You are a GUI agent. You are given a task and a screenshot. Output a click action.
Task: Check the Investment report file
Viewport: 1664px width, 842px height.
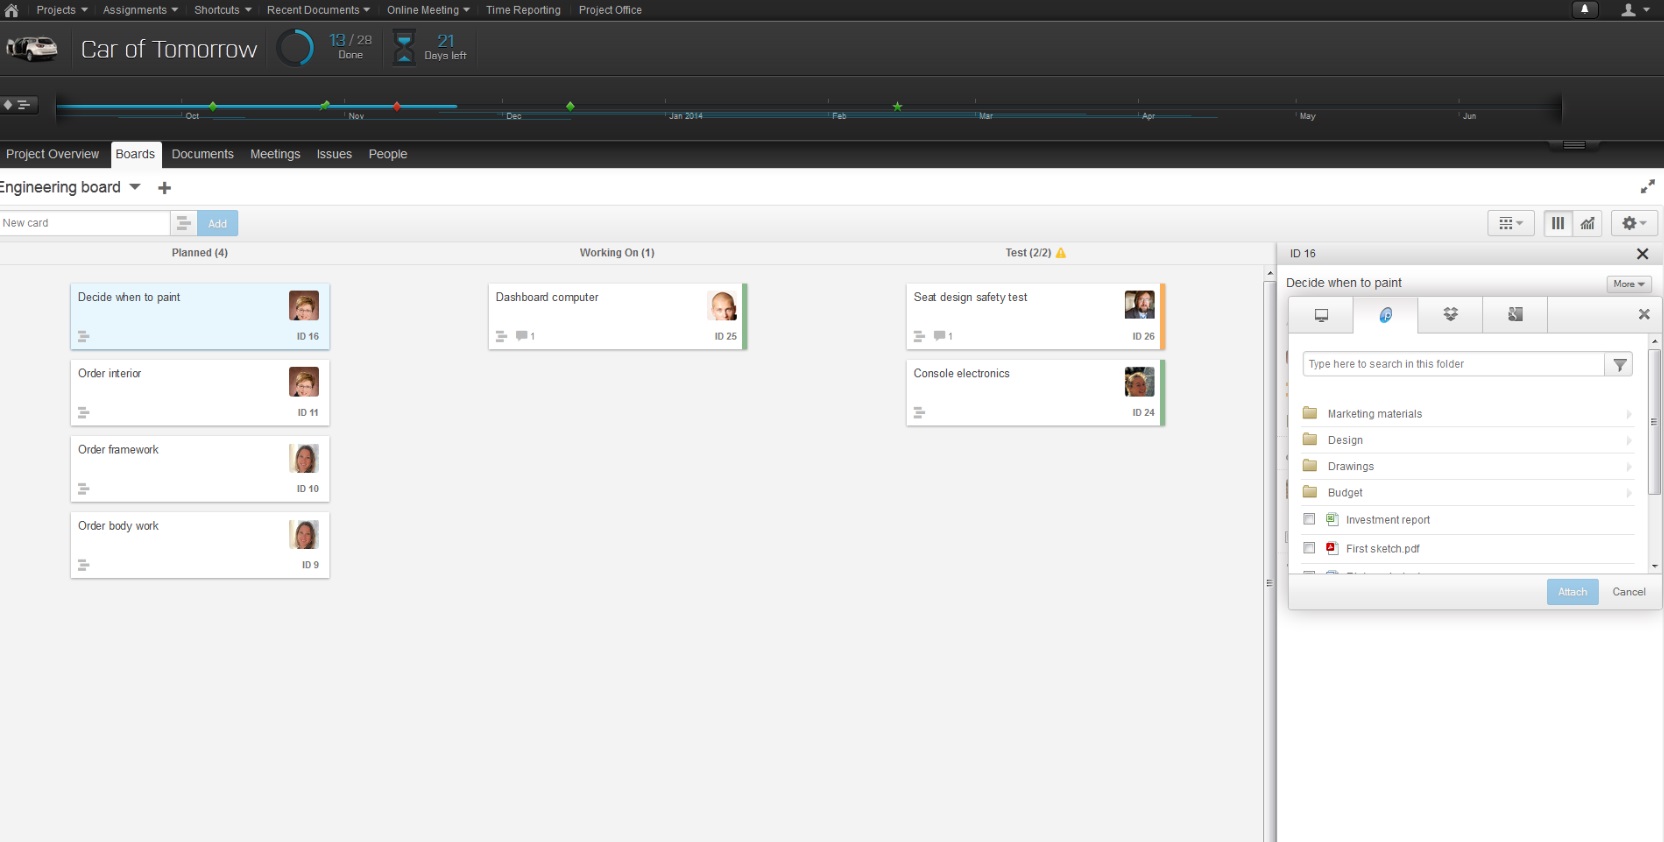(1309, 520)
